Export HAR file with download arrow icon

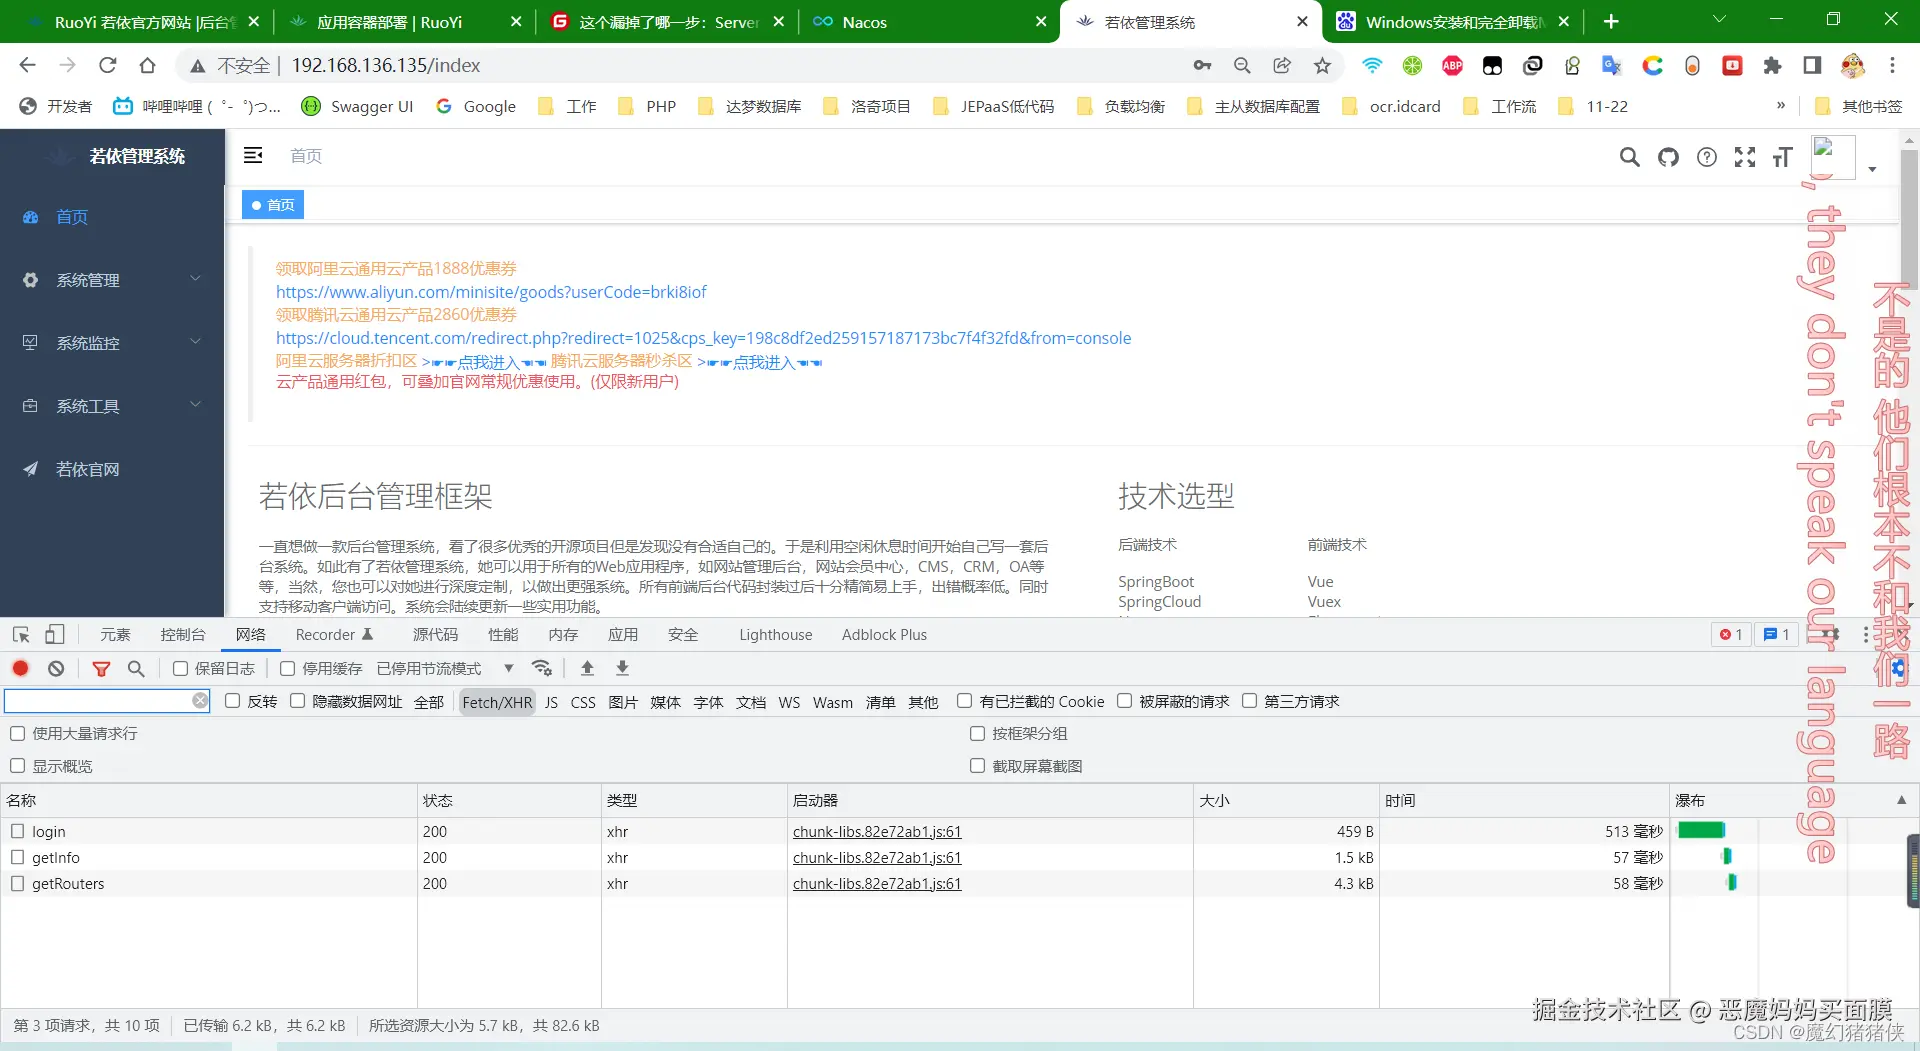[622, 668]
